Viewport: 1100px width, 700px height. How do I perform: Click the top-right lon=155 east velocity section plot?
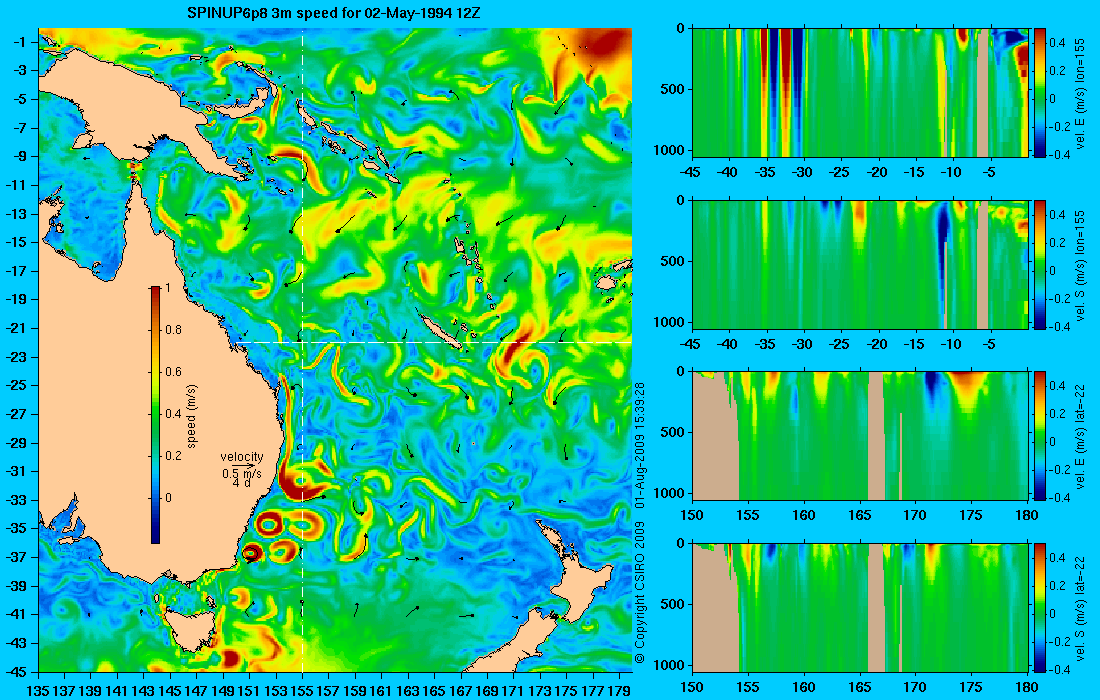(860, 93)
